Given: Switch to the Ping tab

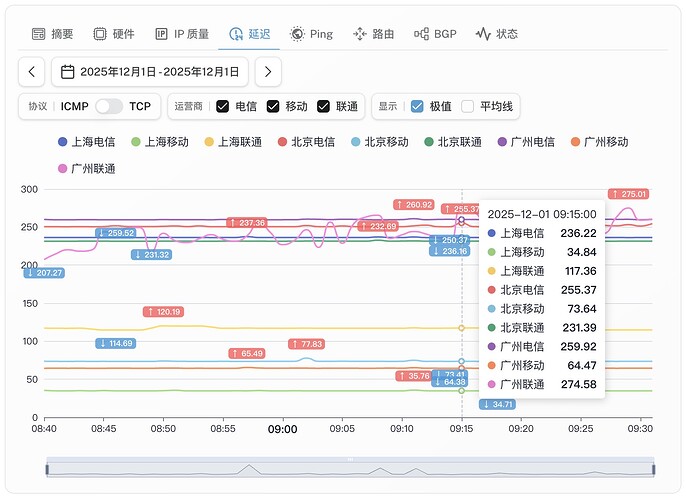Looking at the screenshot, I should click(311, 34).
